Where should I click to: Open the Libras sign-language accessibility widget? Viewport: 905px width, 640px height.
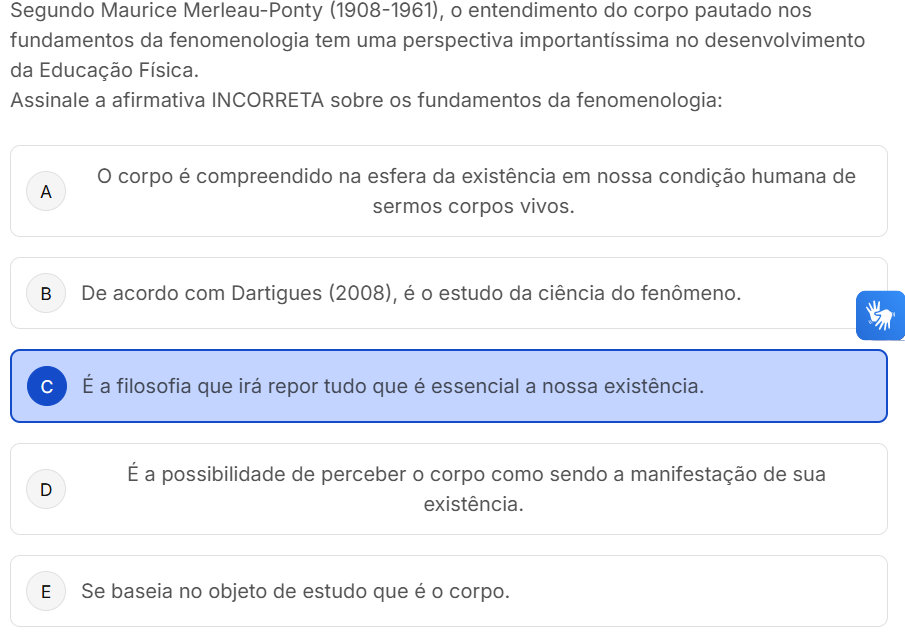tap(880, 316)
